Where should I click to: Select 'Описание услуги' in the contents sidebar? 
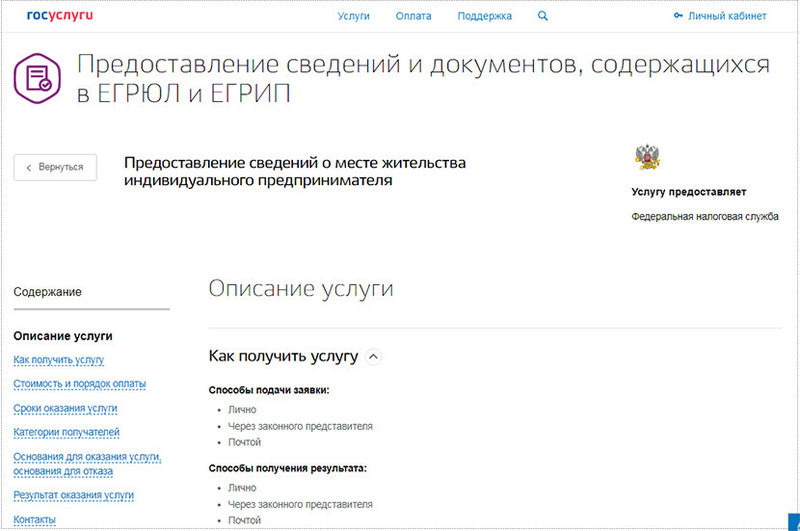click(63, 336)
